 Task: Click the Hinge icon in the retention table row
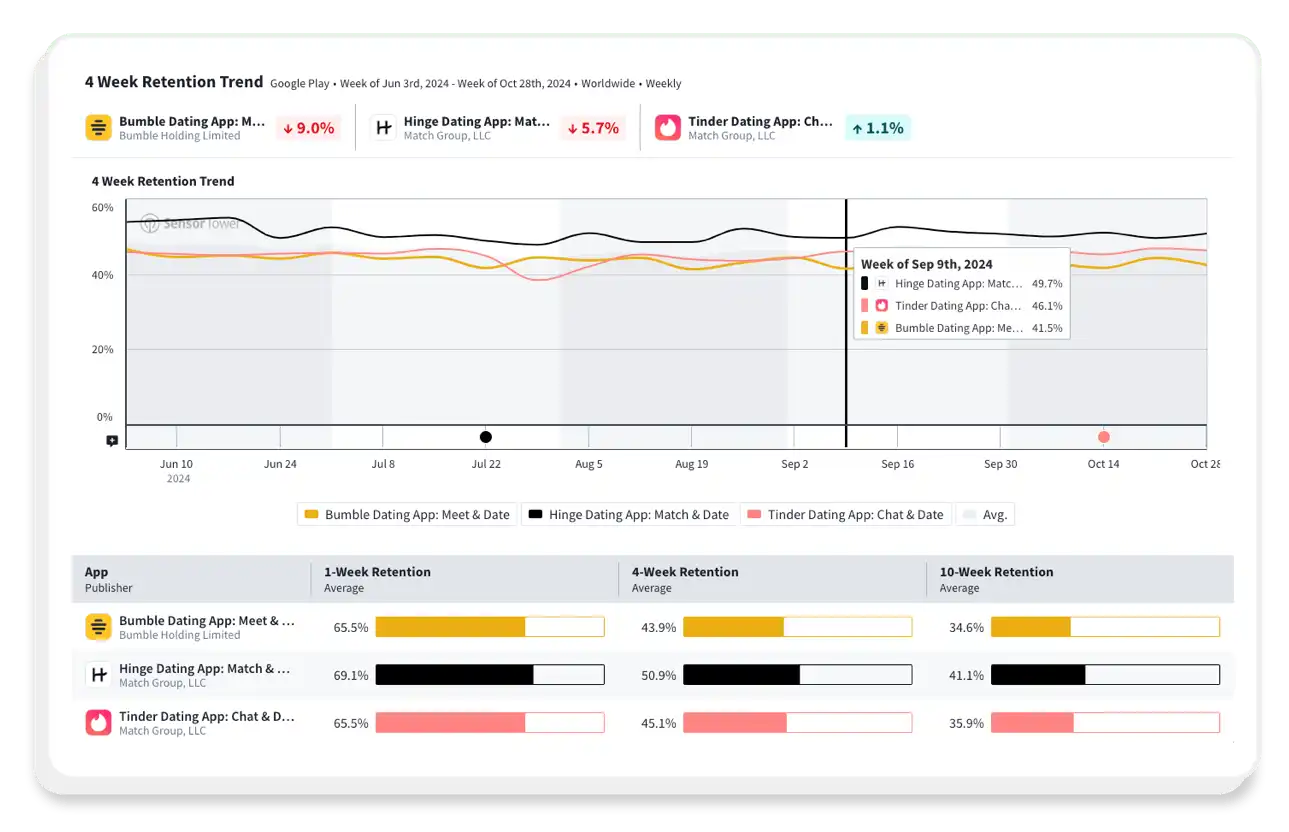click(98, 674)
